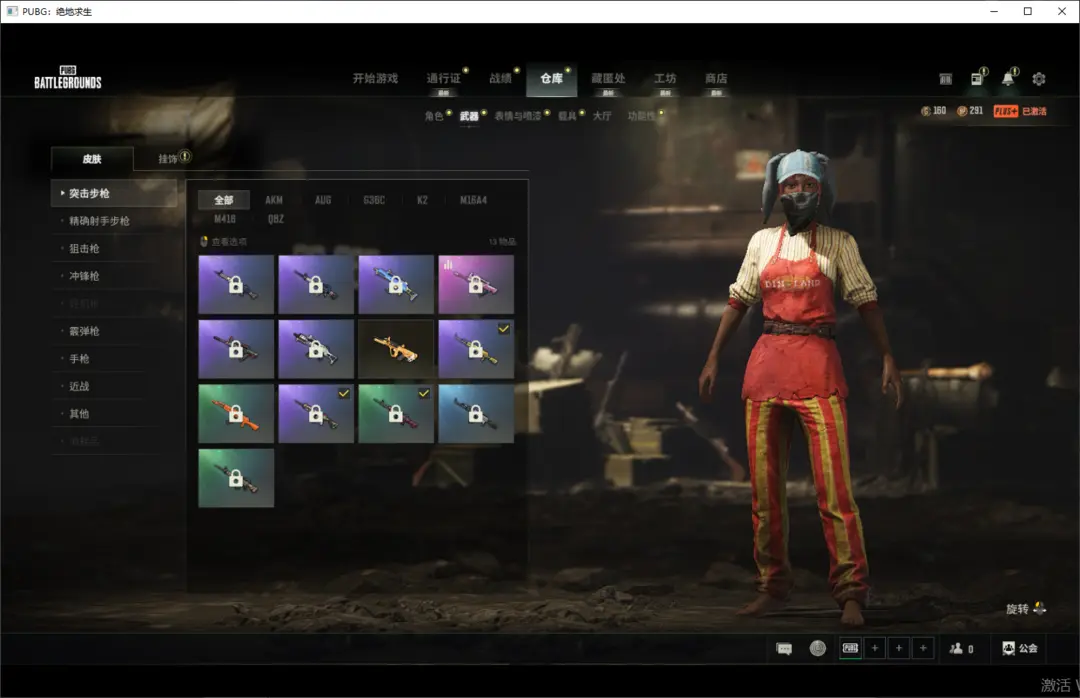Expand the 突击步枪 assault rifle category
This screenshot has width=1080, height=698.
pos(114,194)
